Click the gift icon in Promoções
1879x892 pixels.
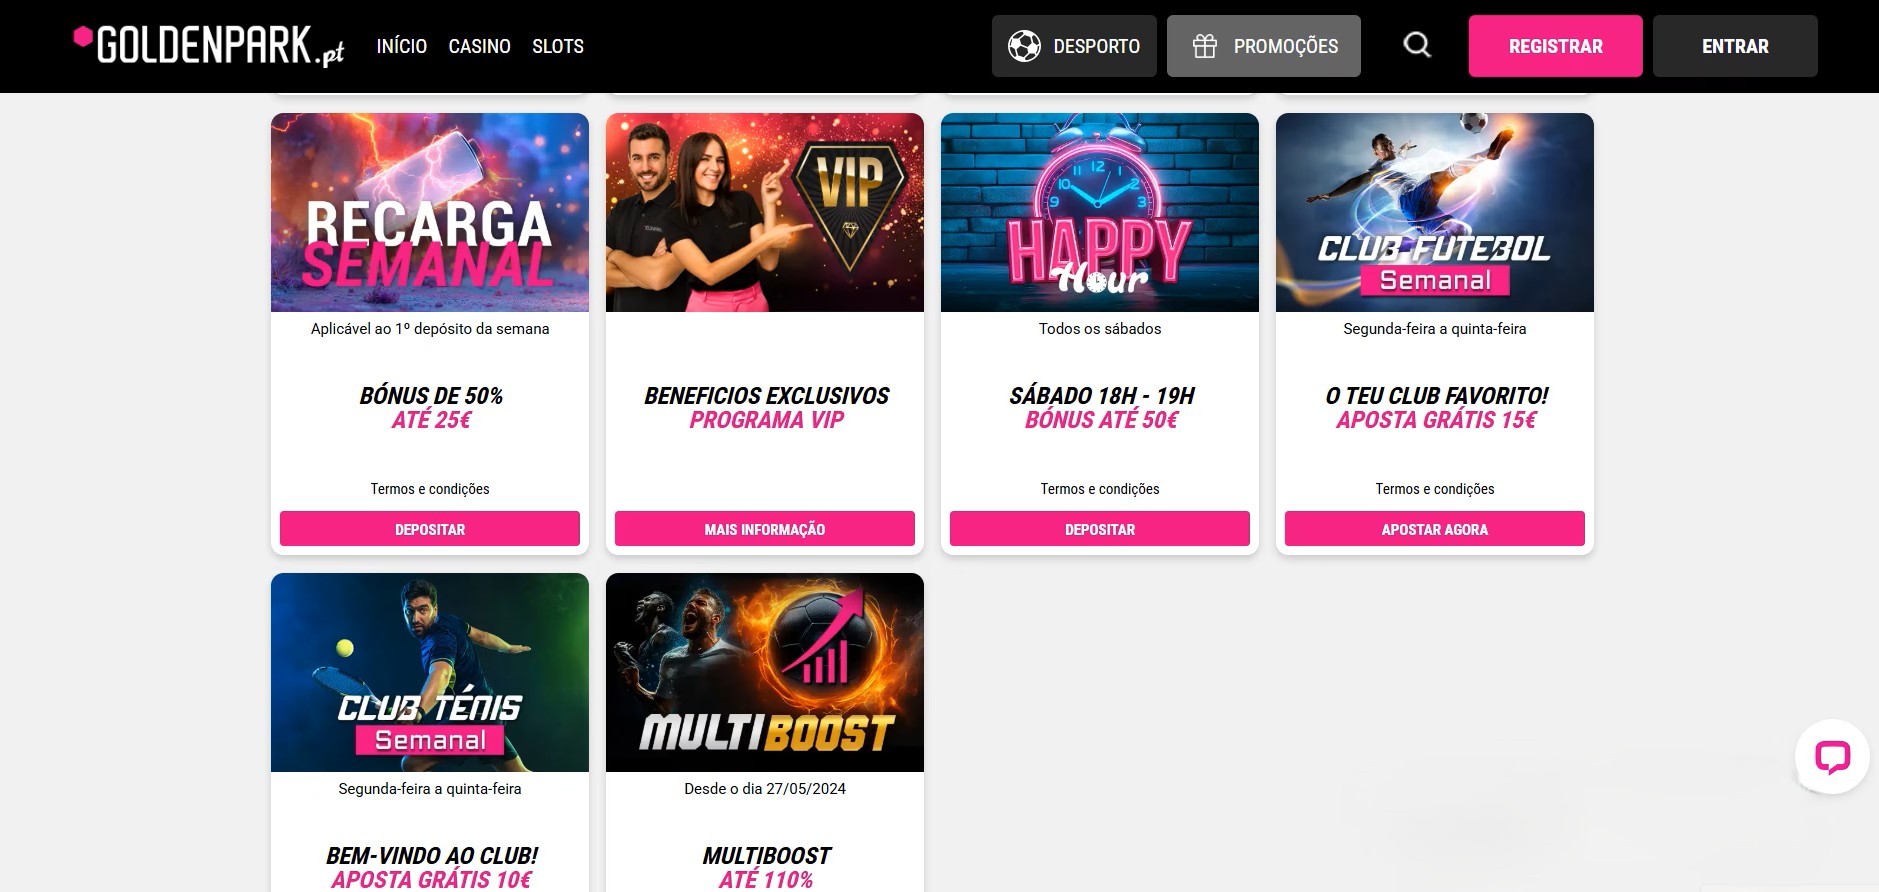pyautogui.click(x=1205, y=46)
